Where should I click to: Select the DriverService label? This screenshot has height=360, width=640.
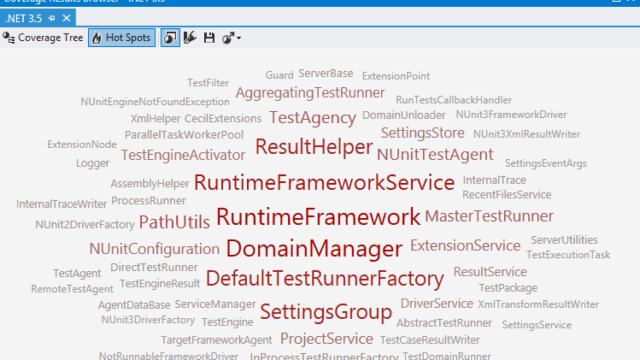click(x=436, y=303)
